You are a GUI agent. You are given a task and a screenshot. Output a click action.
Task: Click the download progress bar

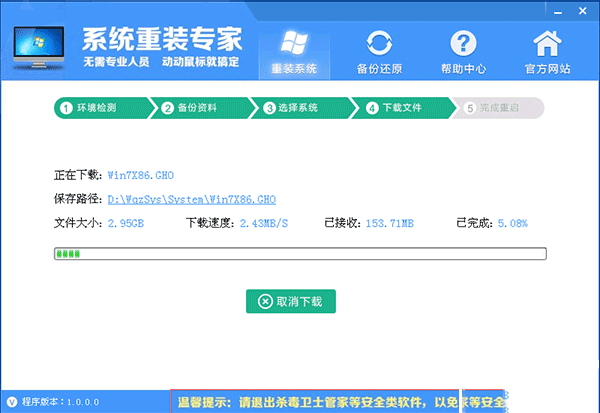pyautogui.click(x=300, y=254)
